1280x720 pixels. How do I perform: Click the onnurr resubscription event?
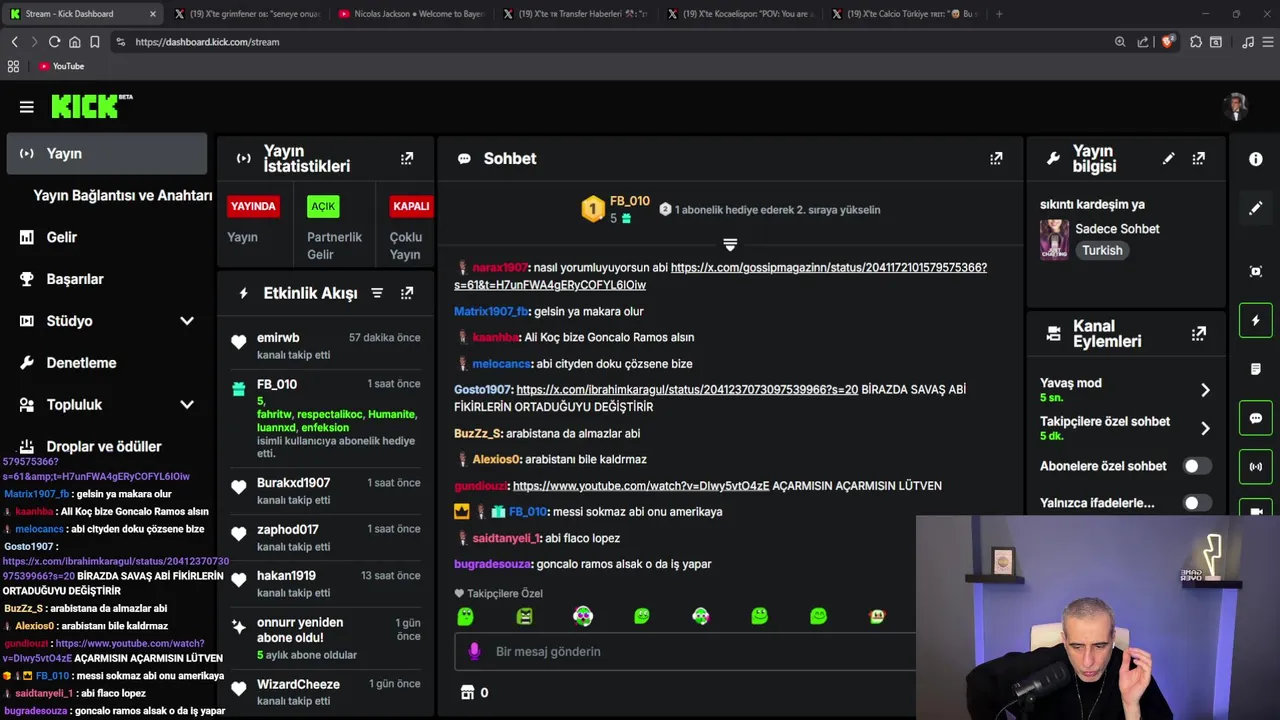325,638
